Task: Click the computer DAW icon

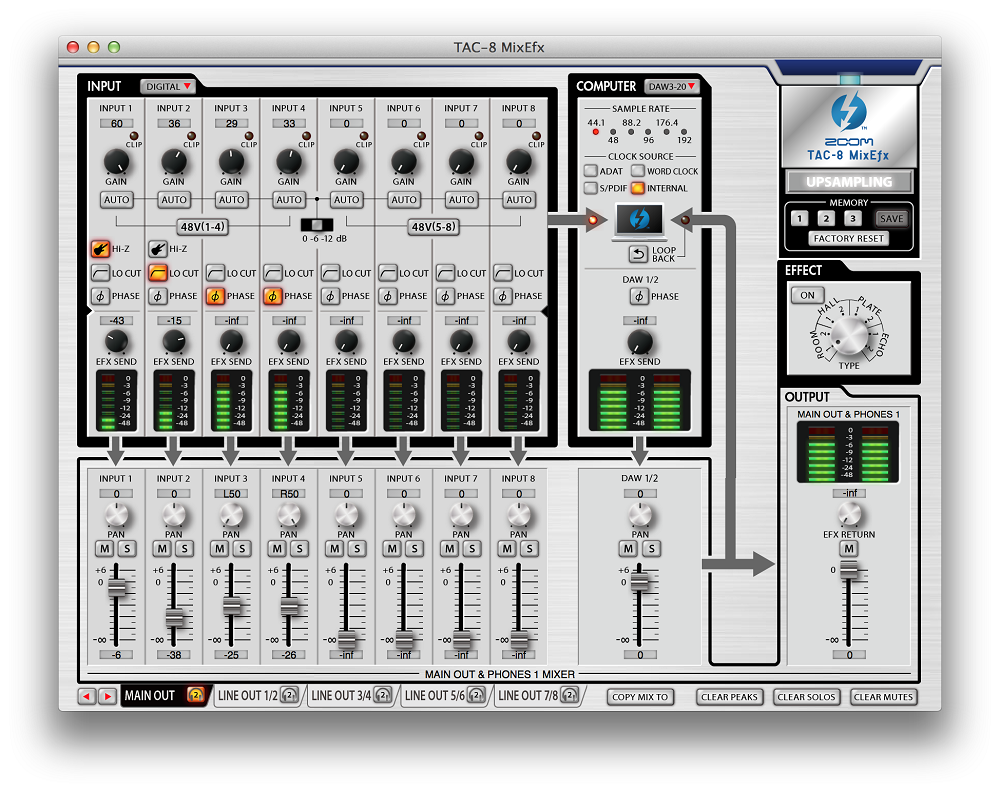Action: 639,220
